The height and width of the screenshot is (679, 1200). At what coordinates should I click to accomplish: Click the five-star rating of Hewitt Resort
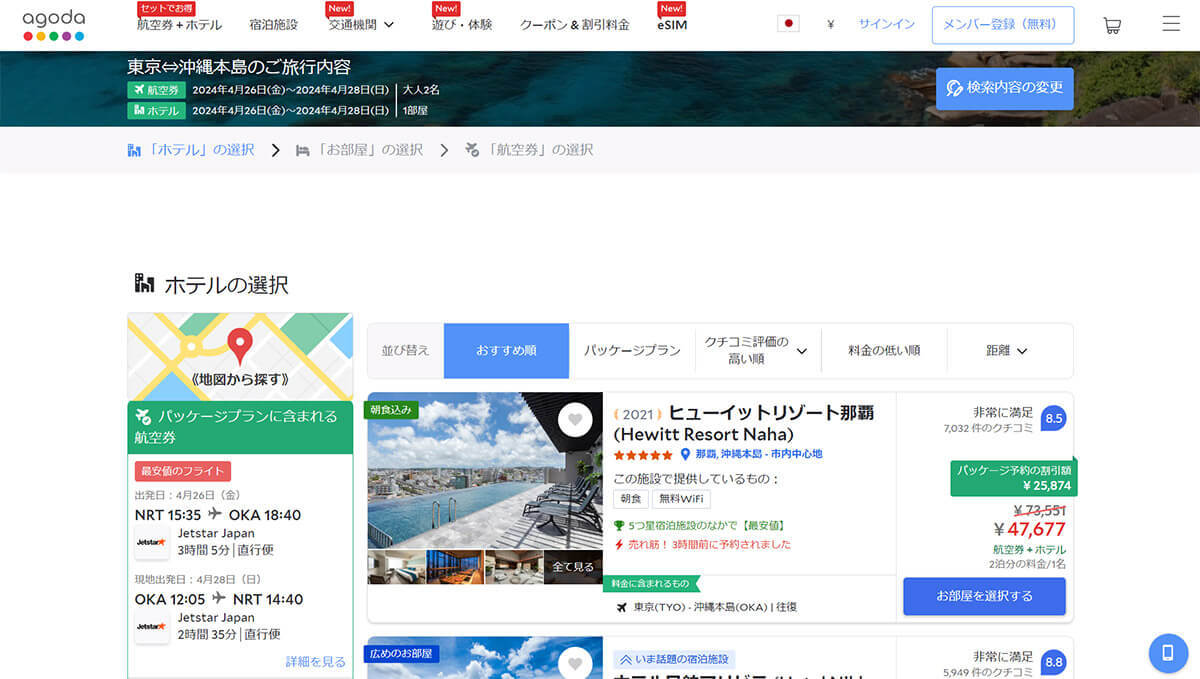click(643, 454)
